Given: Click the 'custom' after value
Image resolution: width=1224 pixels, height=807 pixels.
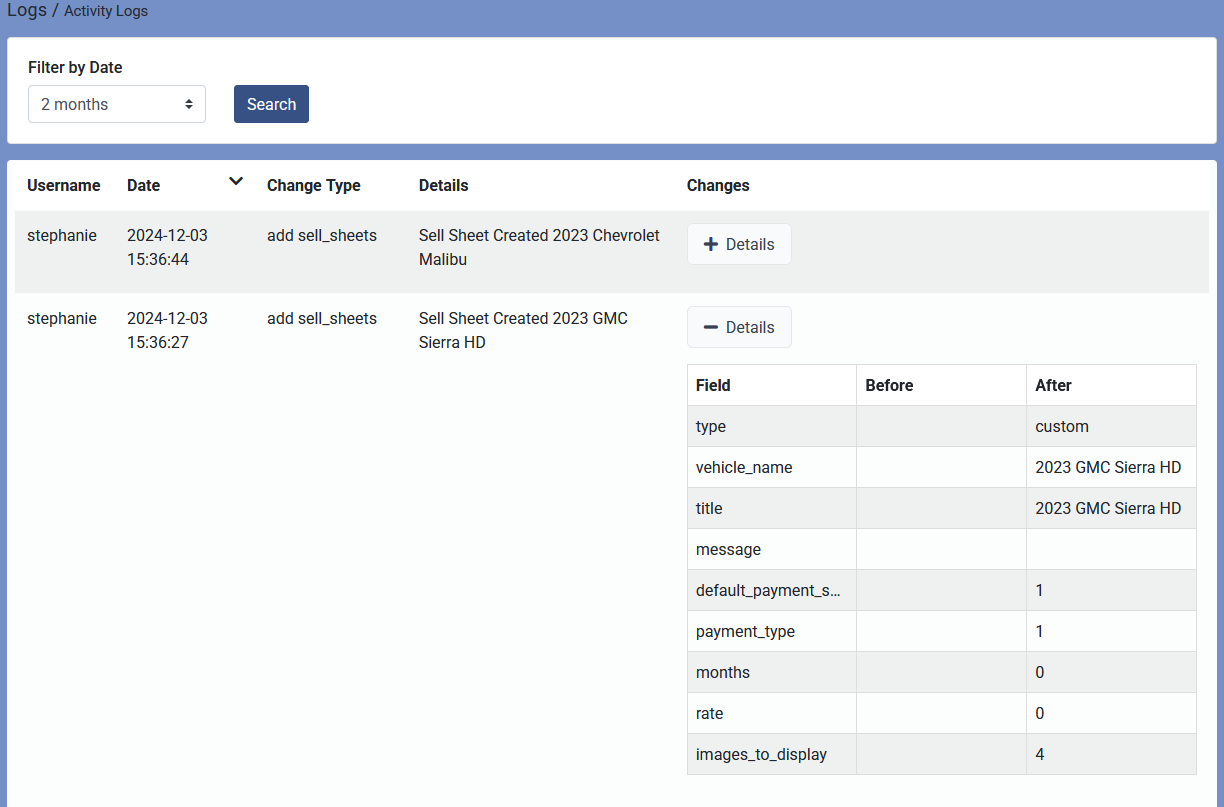Looking at the screenshot, I should [x=1062, y=426].
